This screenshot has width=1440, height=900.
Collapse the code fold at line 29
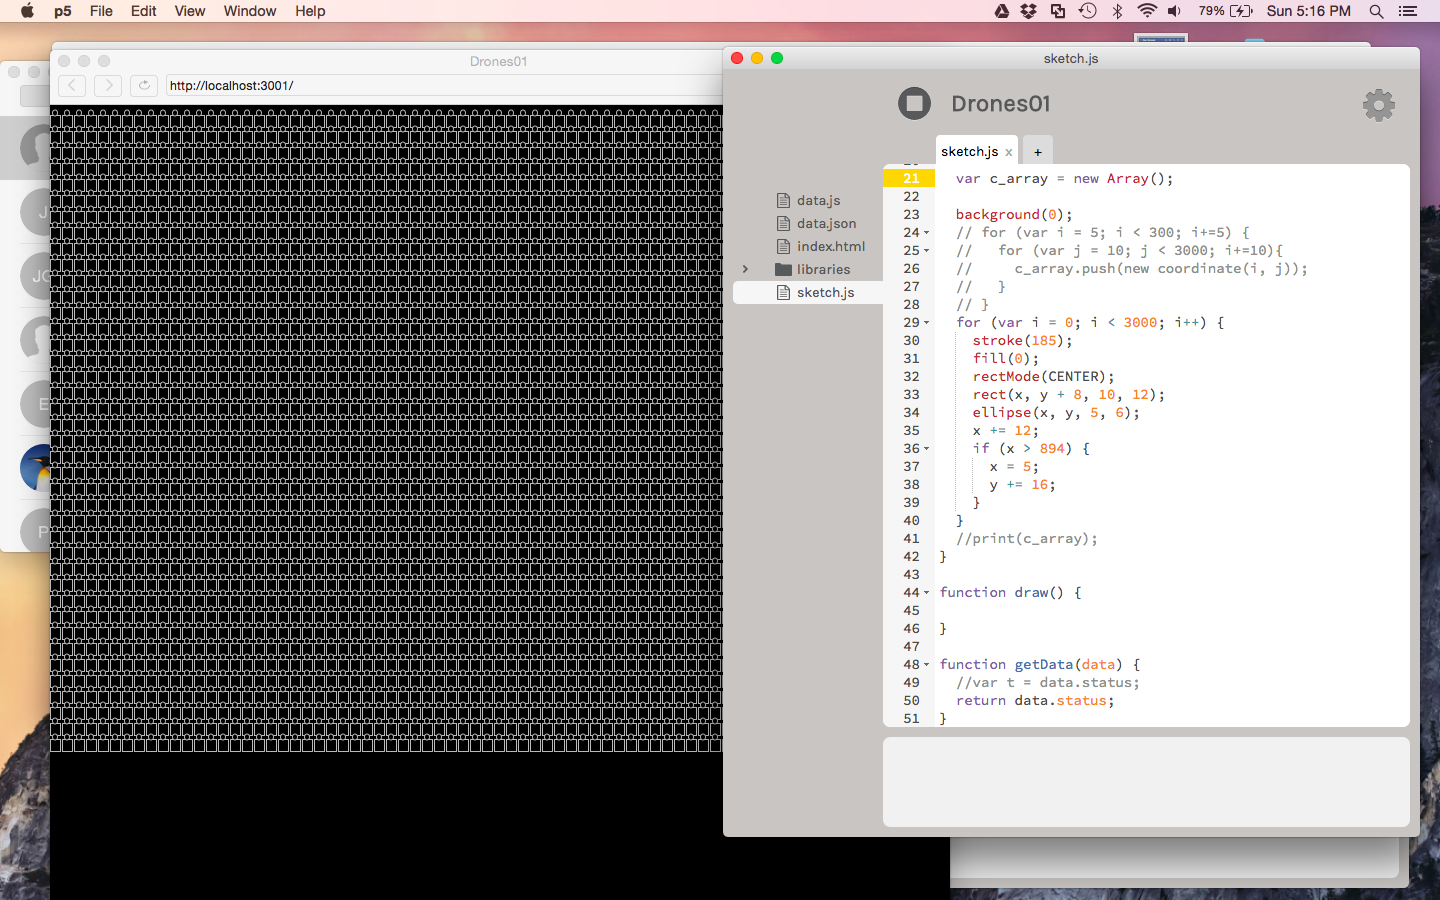coord(927,323)
